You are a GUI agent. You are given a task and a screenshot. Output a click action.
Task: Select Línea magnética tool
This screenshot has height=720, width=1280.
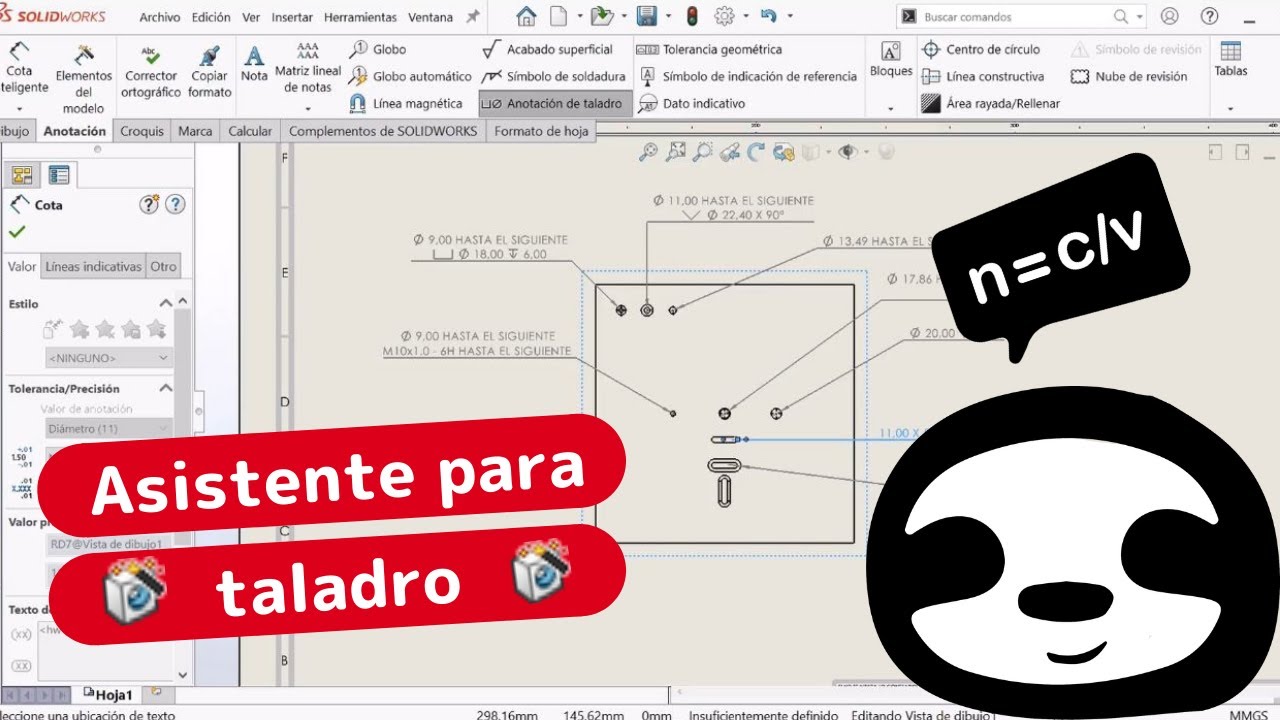[406, 103]
